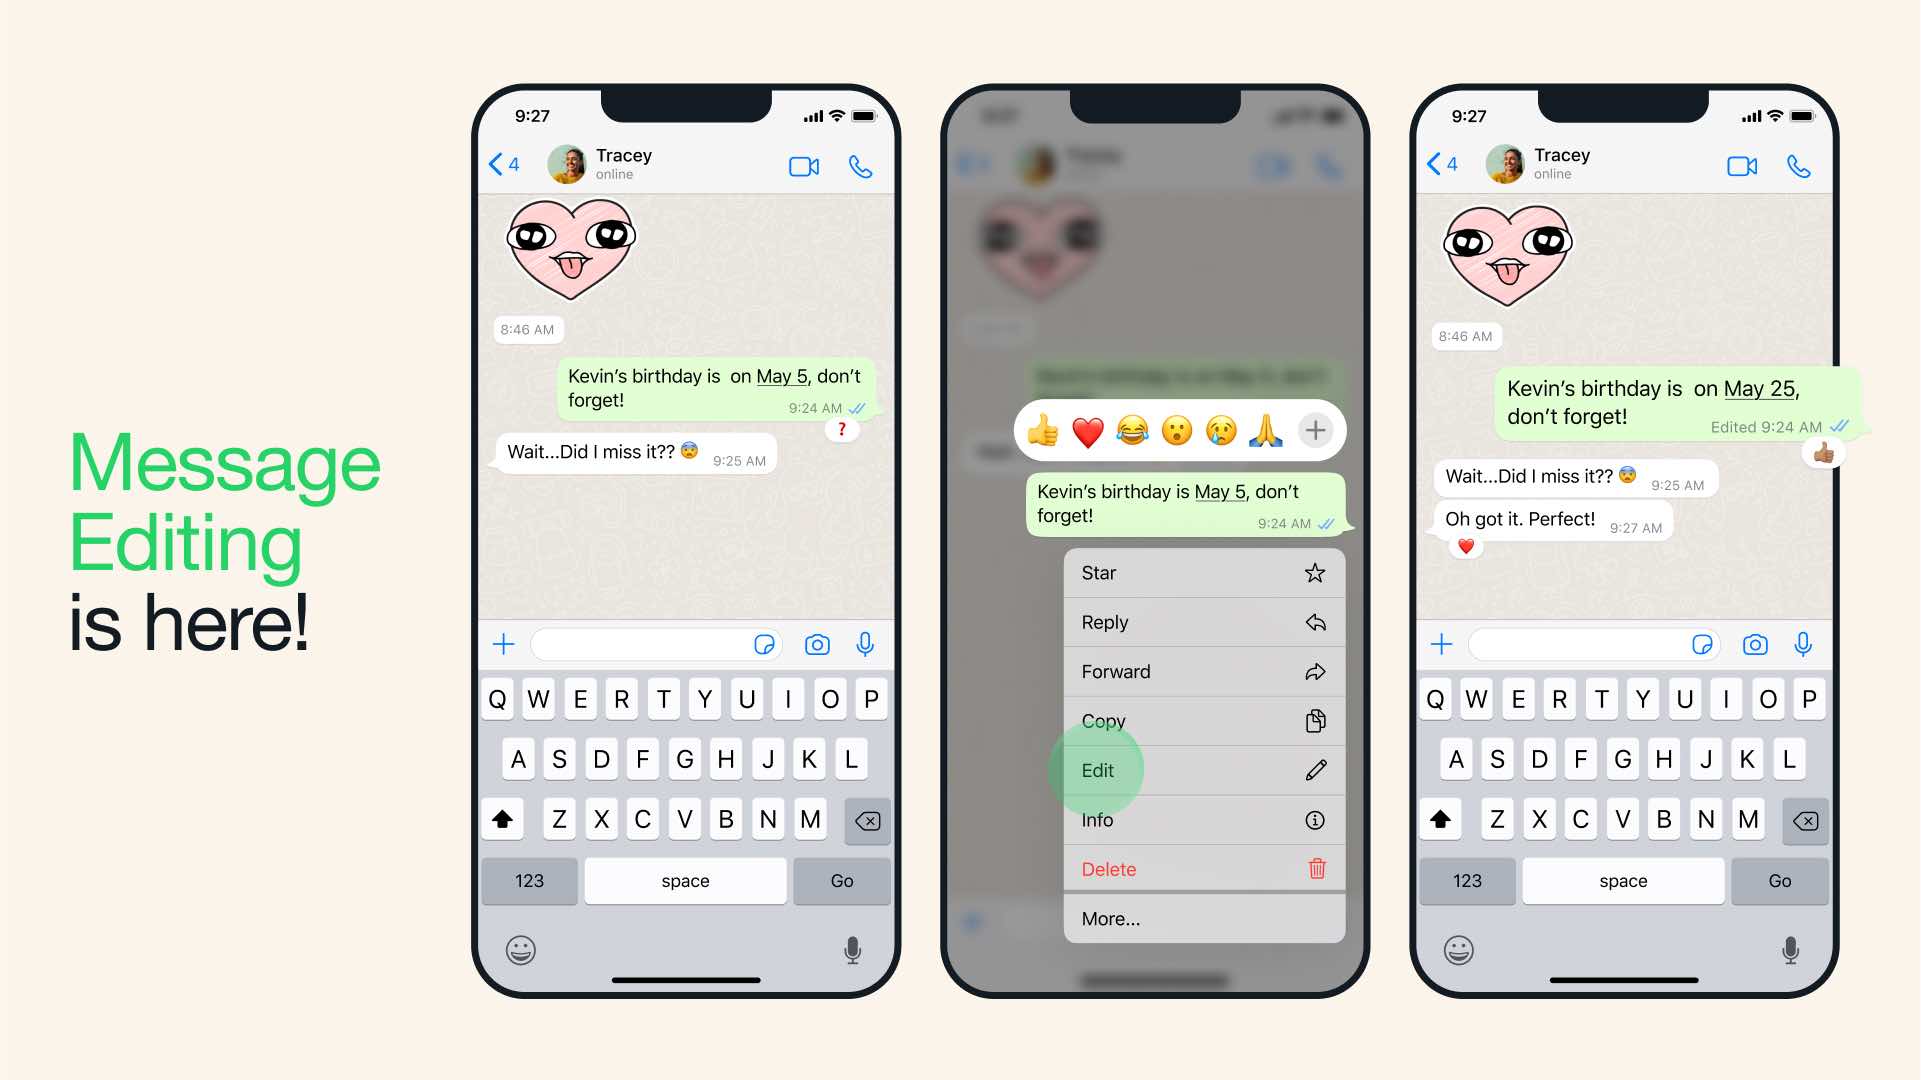Tap the attach plus icon in message bar
Viewport: 1921px width, 1080px height.
coord(503,645)
